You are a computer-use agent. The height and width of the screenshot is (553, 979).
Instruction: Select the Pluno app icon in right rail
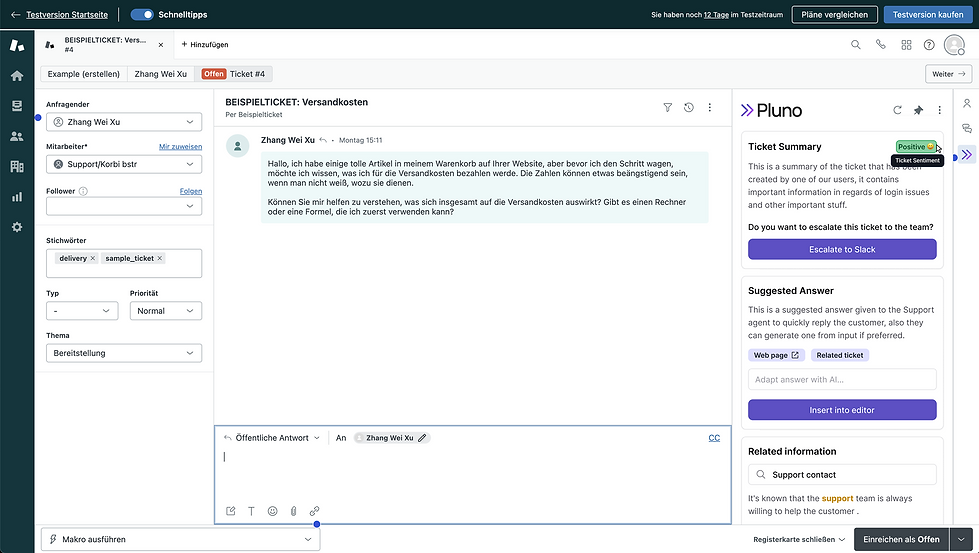[967, 154]
